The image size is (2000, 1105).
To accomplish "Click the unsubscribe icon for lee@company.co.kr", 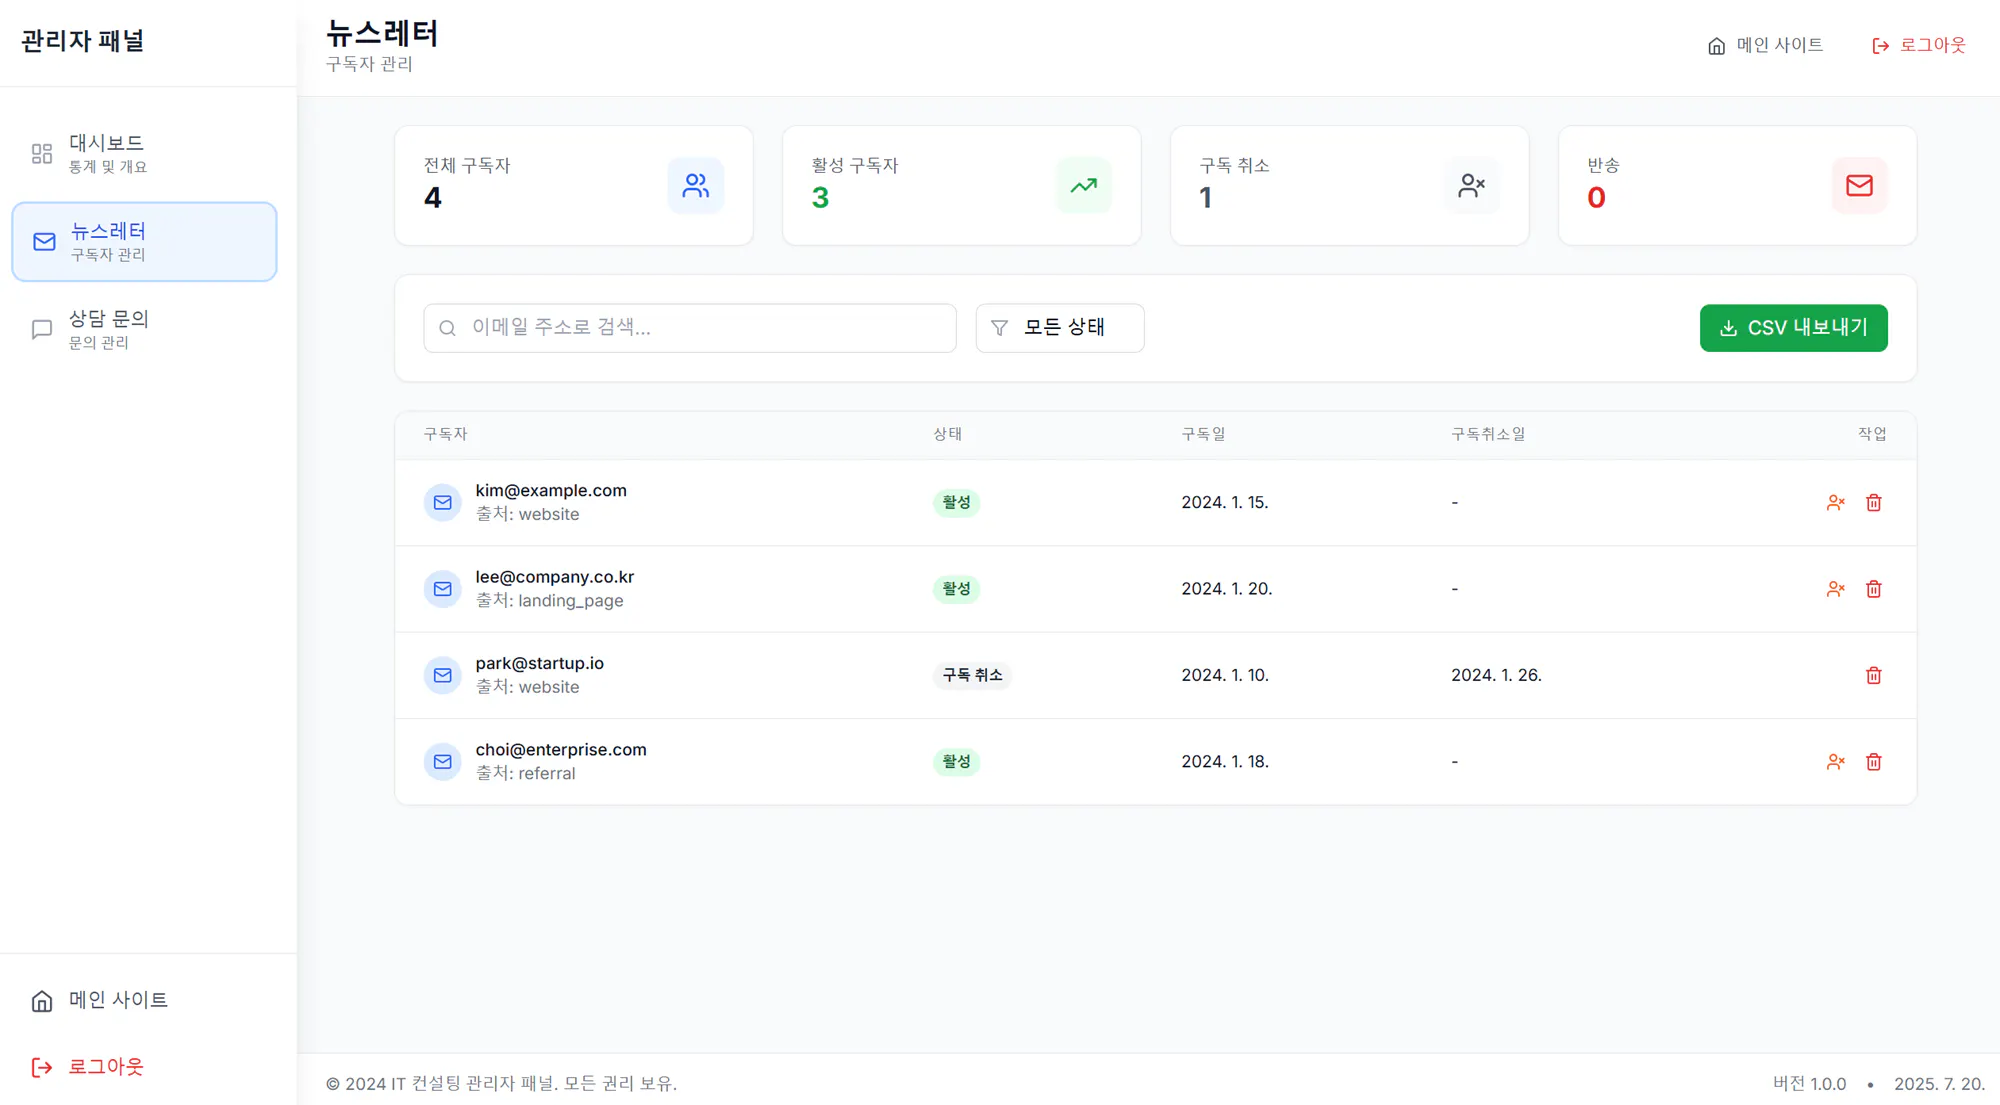I will (x=1835, y=589).
